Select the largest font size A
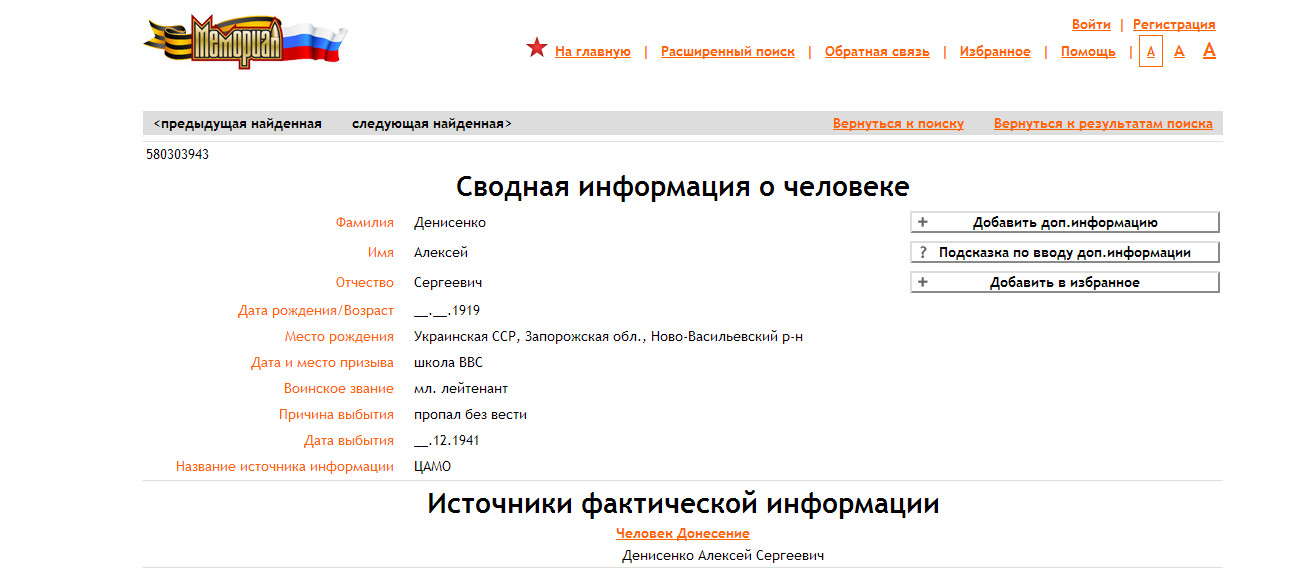 click(x=1209, y=50)
